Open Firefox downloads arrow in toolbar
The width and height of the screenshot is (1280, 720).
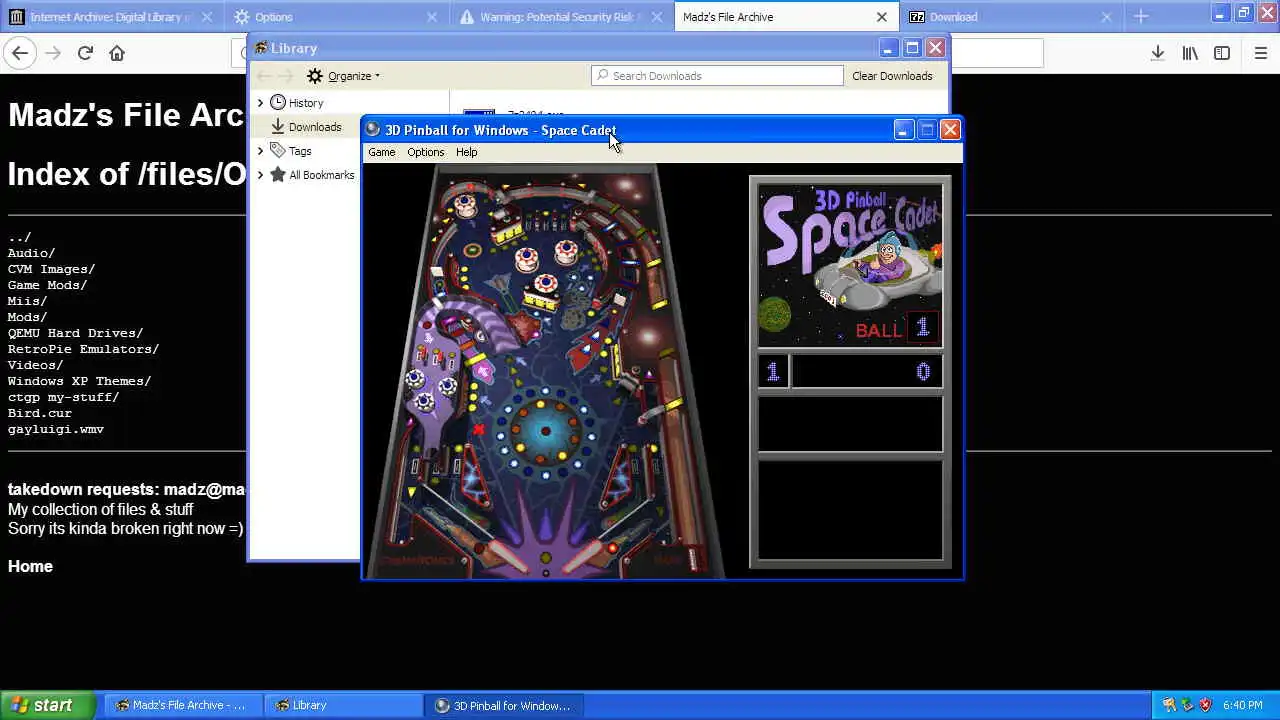(x=1158, y=53)
